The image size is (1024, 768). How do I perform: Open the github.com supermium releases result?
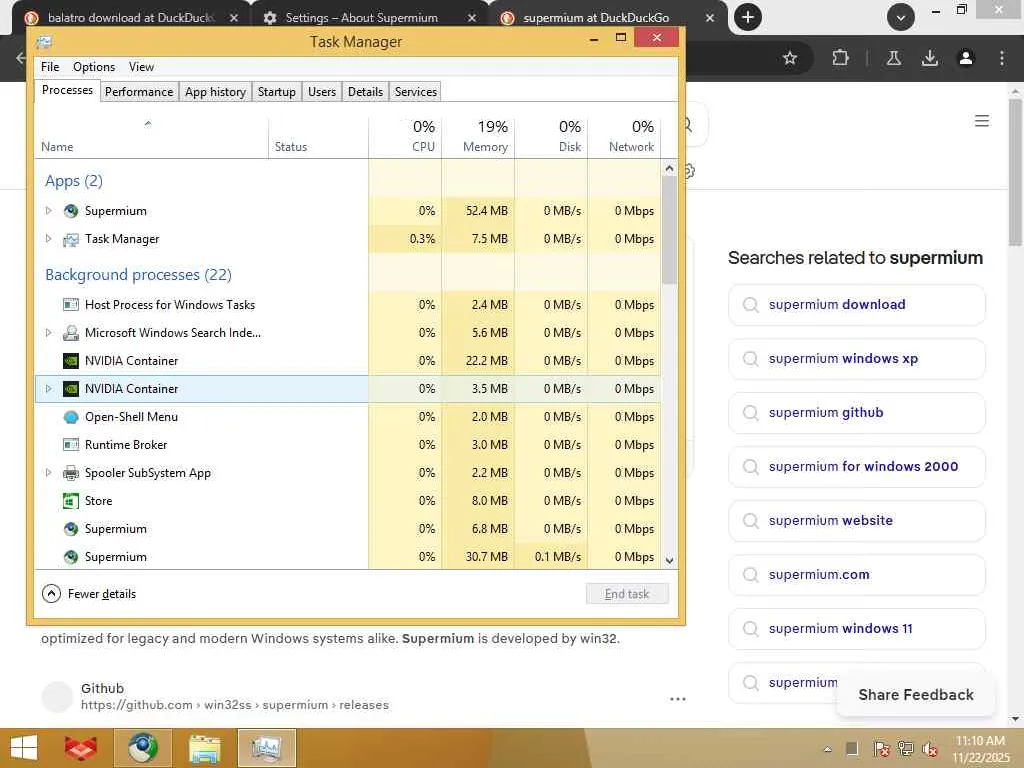point(234,705)
